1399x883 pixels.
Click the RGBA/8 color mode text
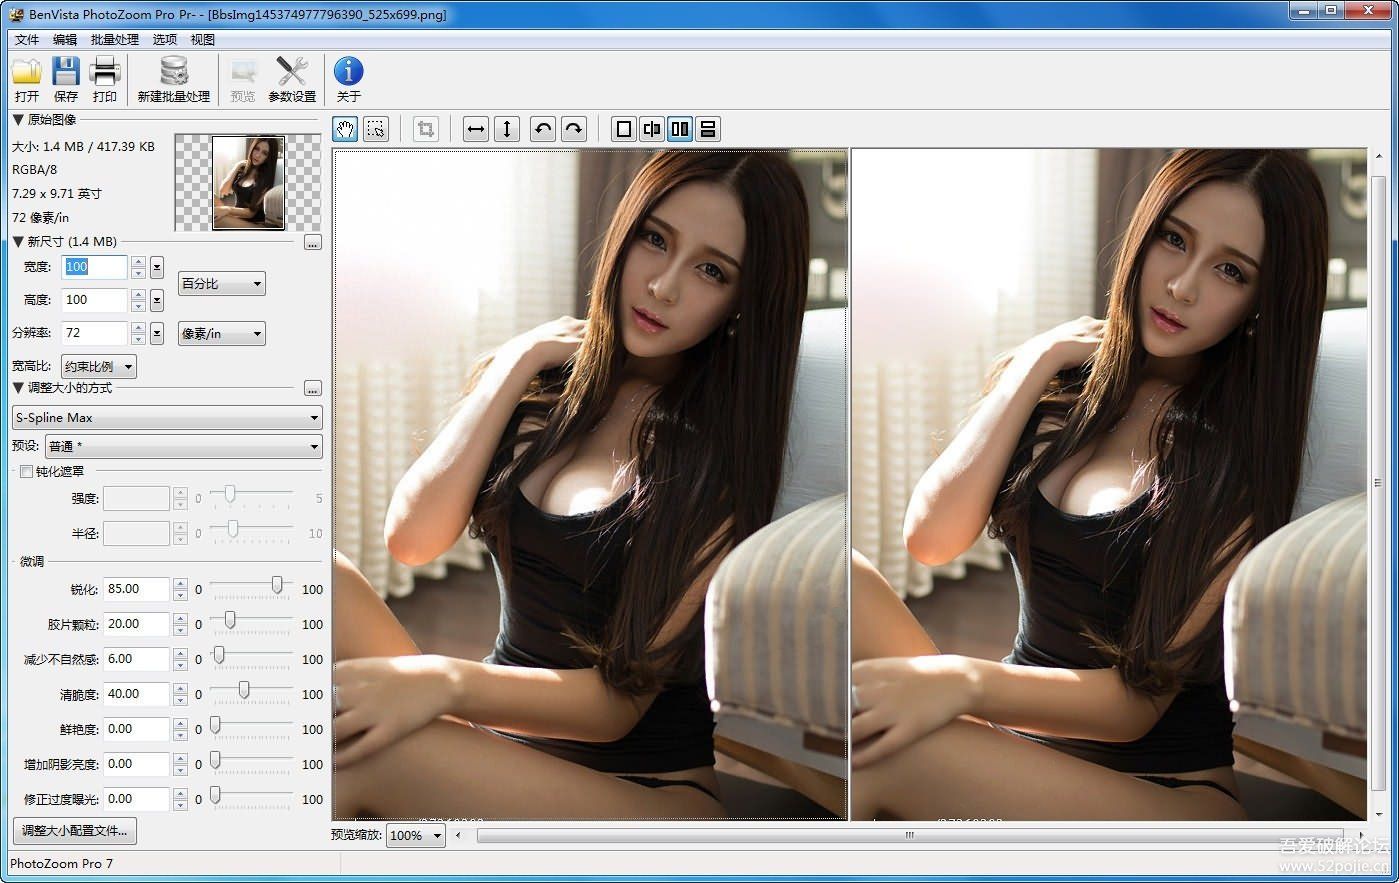[x=34, y=170]
